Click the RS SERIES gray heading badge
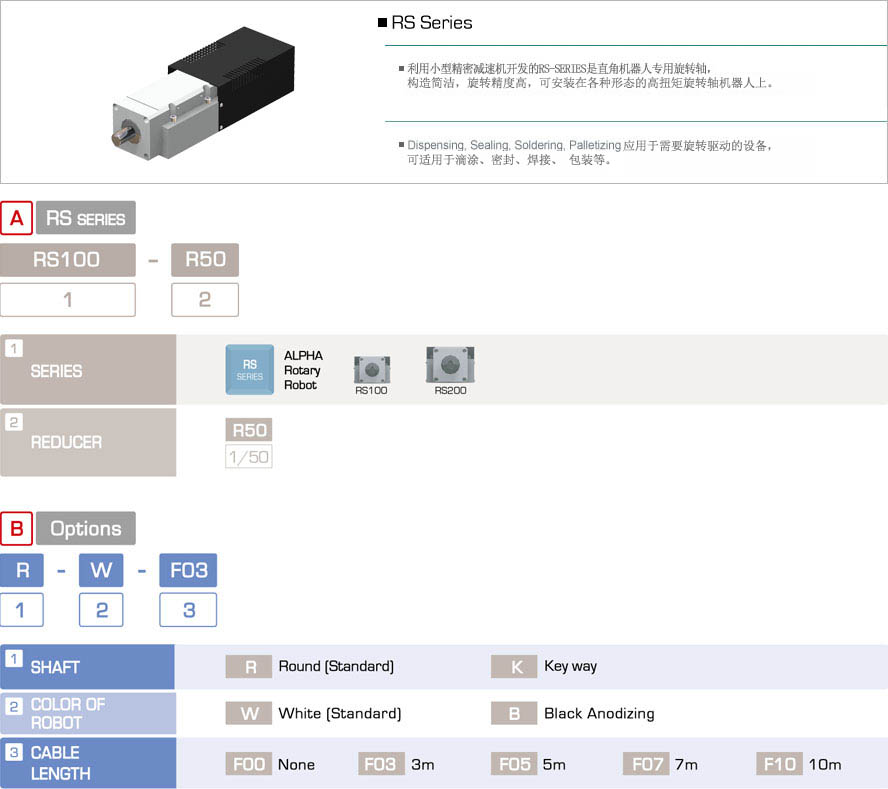 click(x=86, y=218)
